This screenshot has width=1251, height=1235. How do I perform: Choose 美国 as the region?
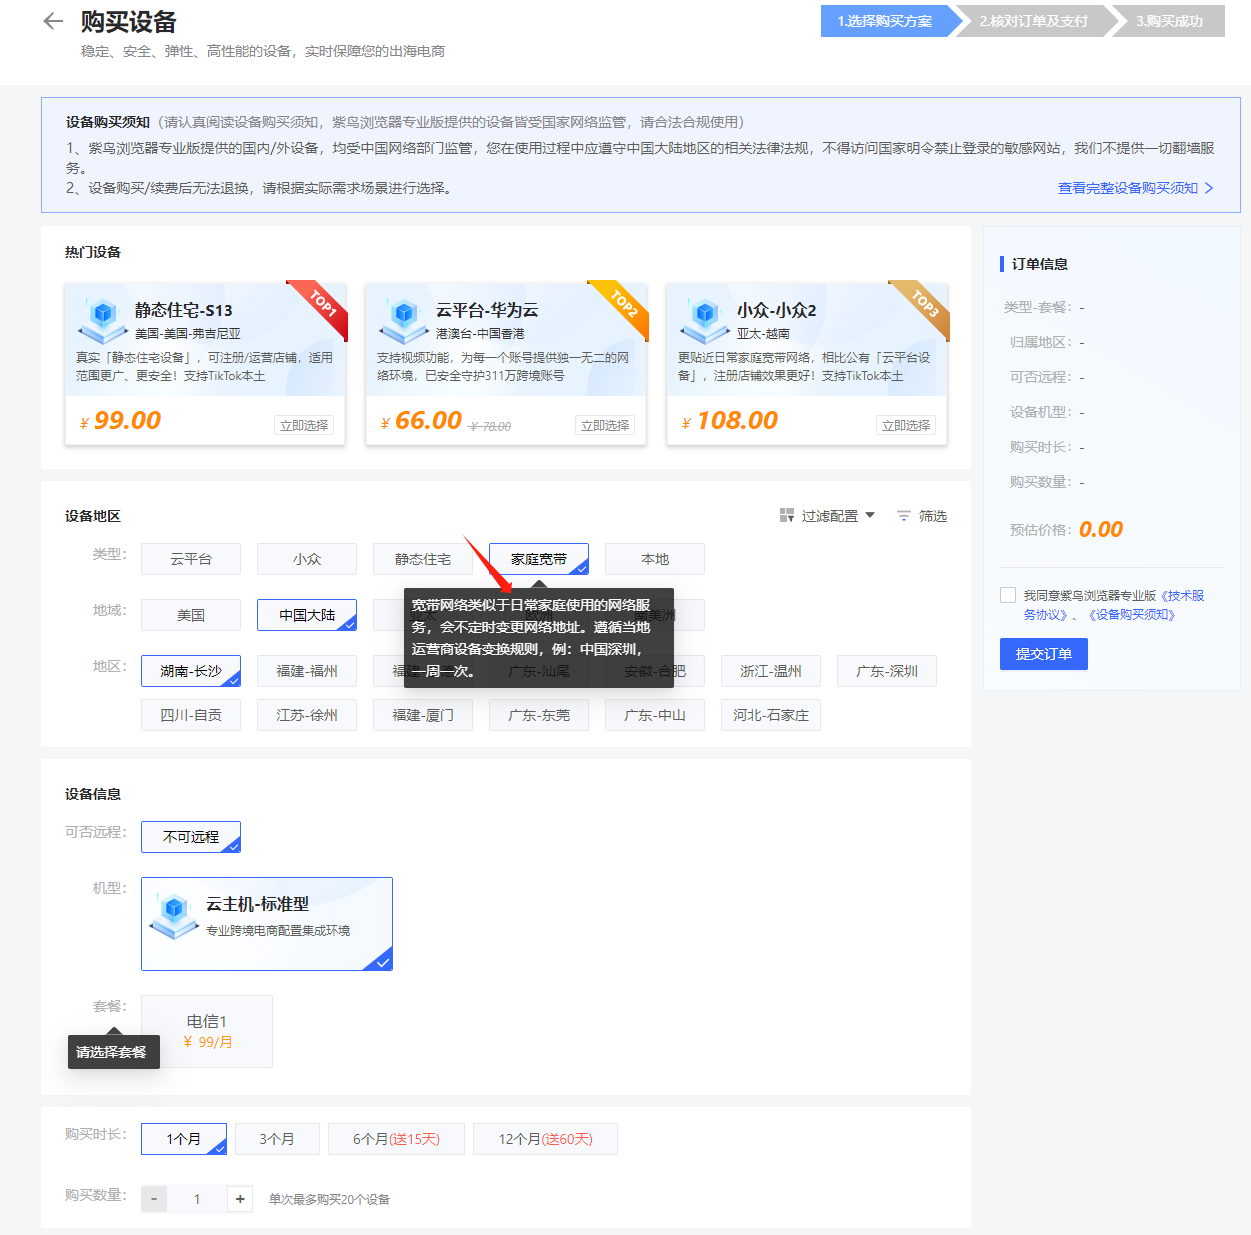pos(191,615)
